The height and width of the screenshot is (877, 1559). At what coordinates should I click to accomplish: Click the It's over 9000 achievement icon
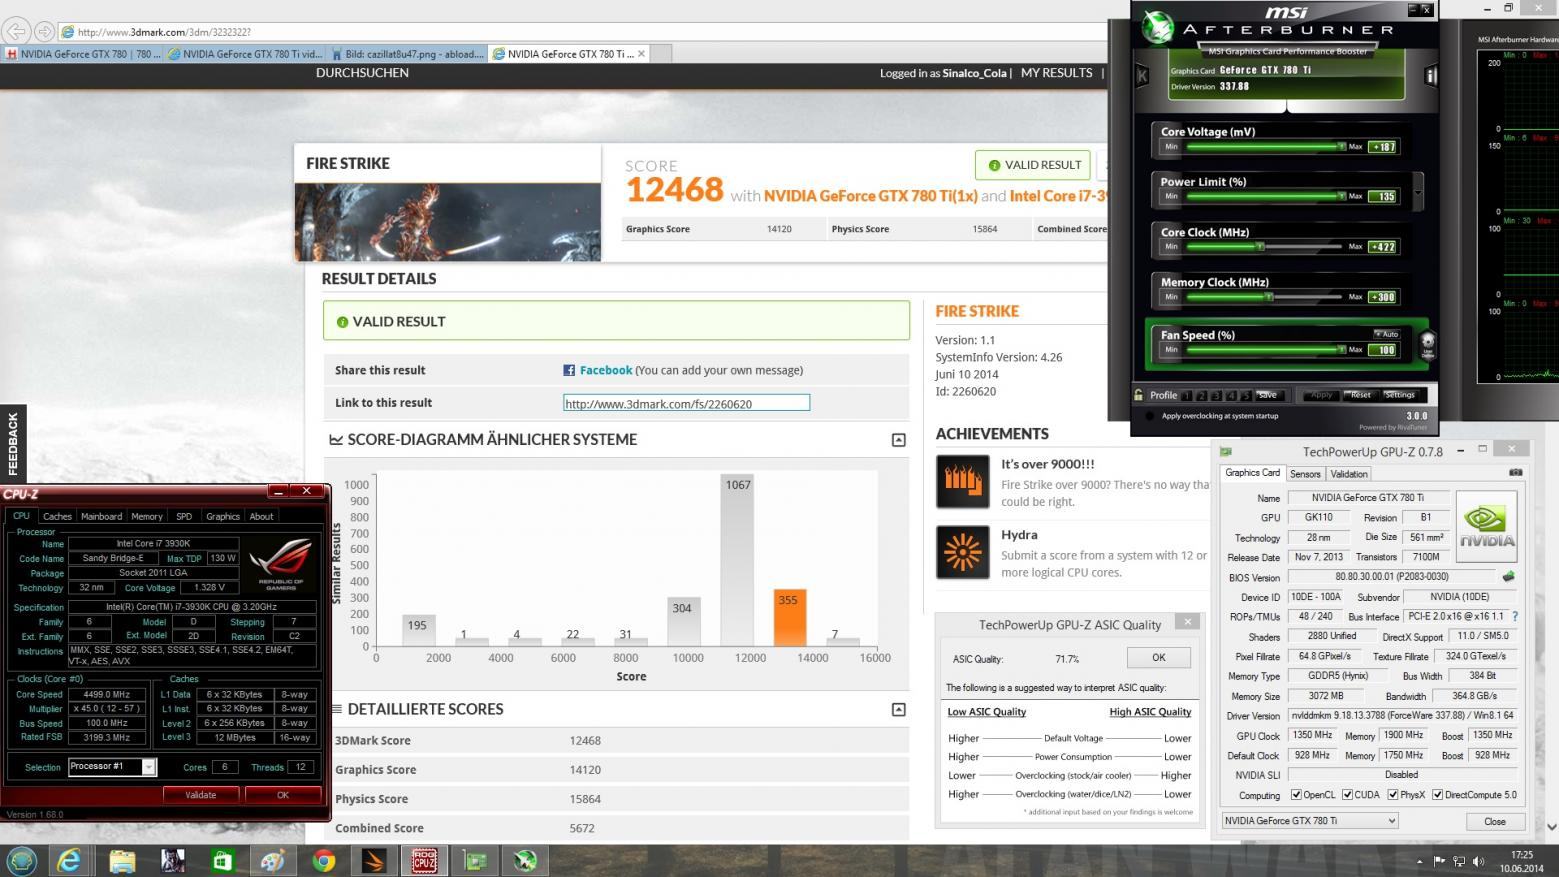pyautogui.click(x=962, y=481)
